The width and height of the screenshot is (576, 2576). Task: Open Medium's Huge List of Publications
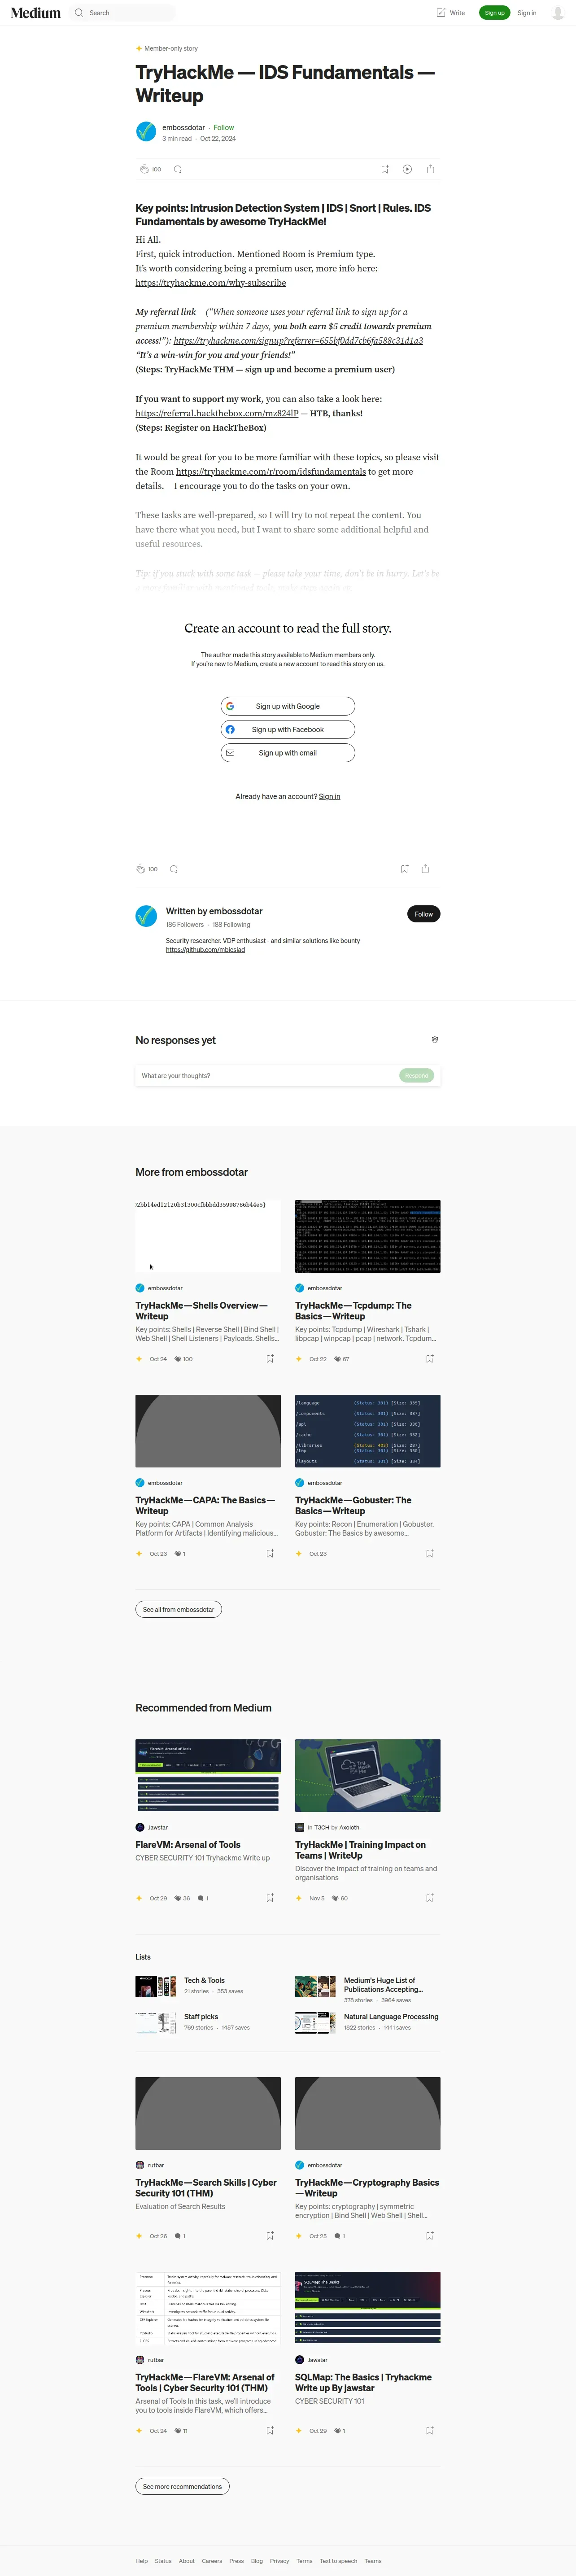[x=383, y=1985]
